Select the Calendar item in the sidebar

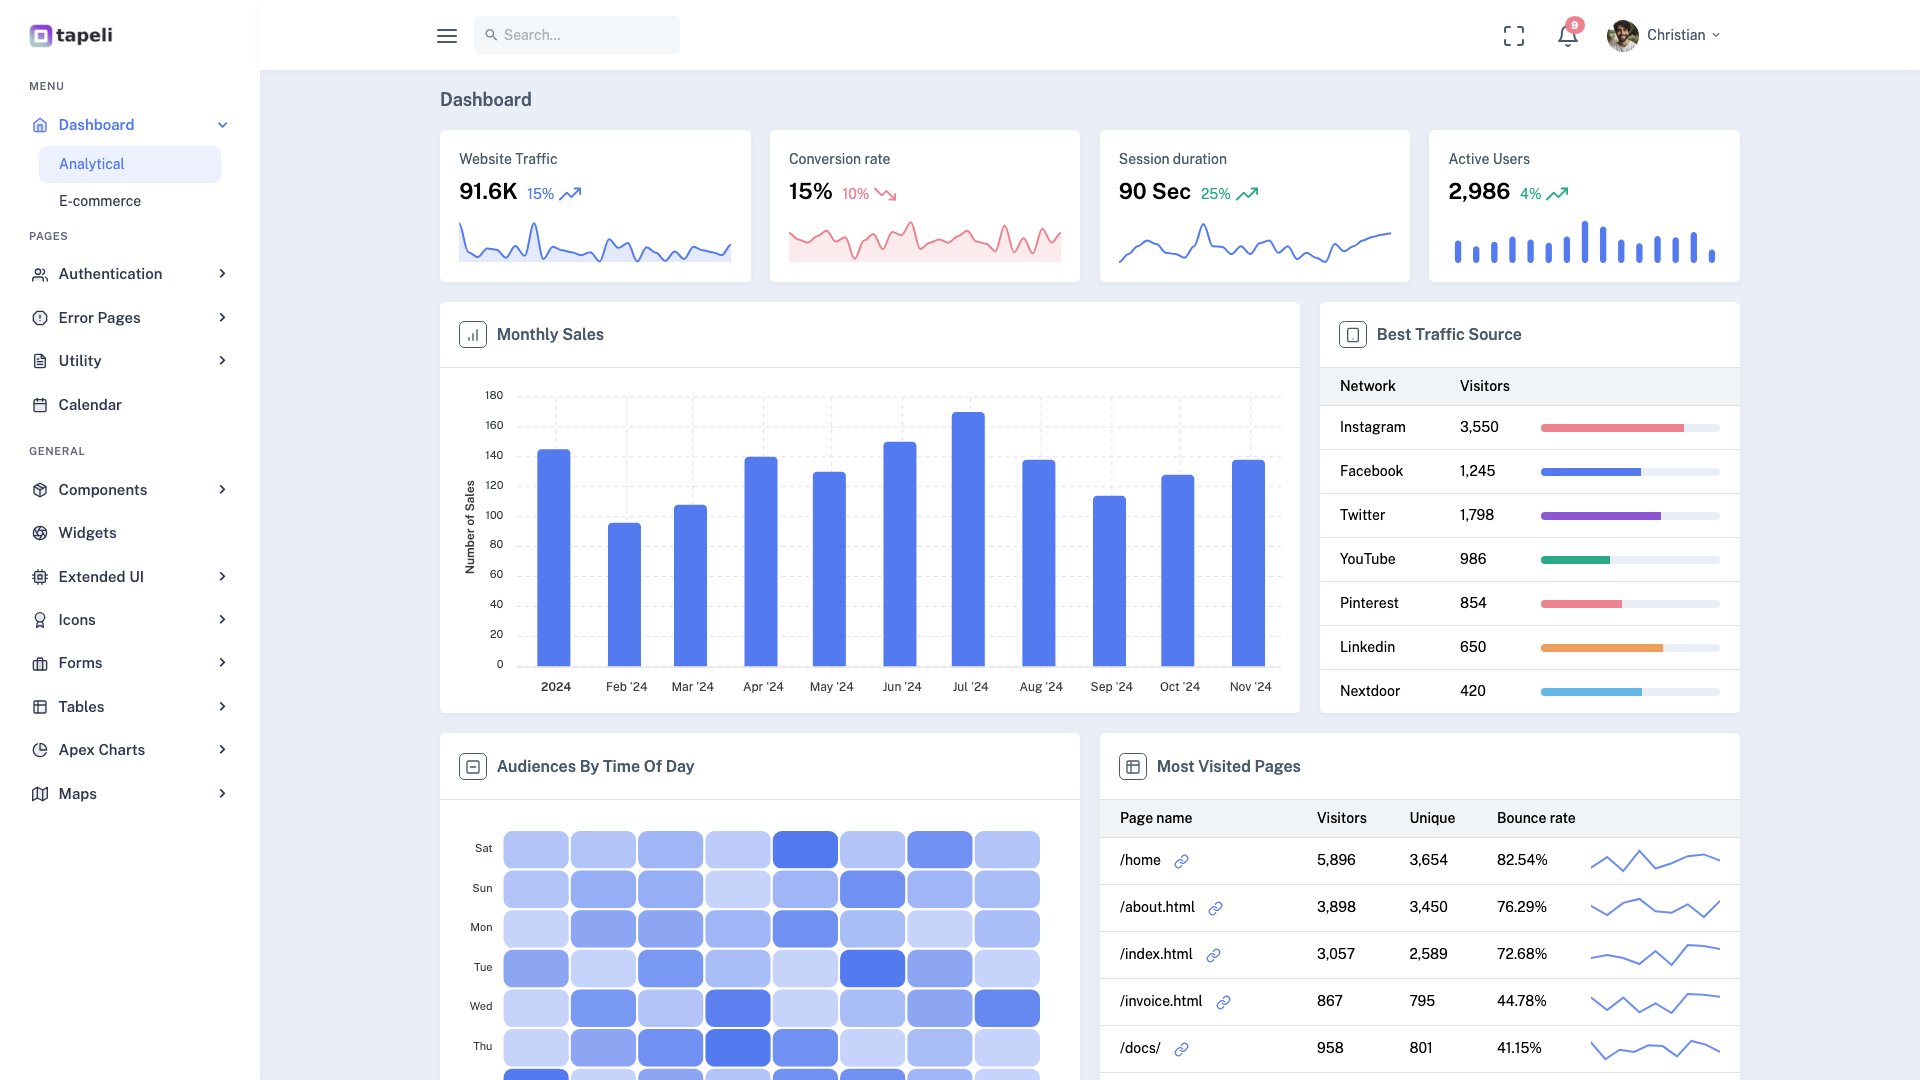coord(90,404)
